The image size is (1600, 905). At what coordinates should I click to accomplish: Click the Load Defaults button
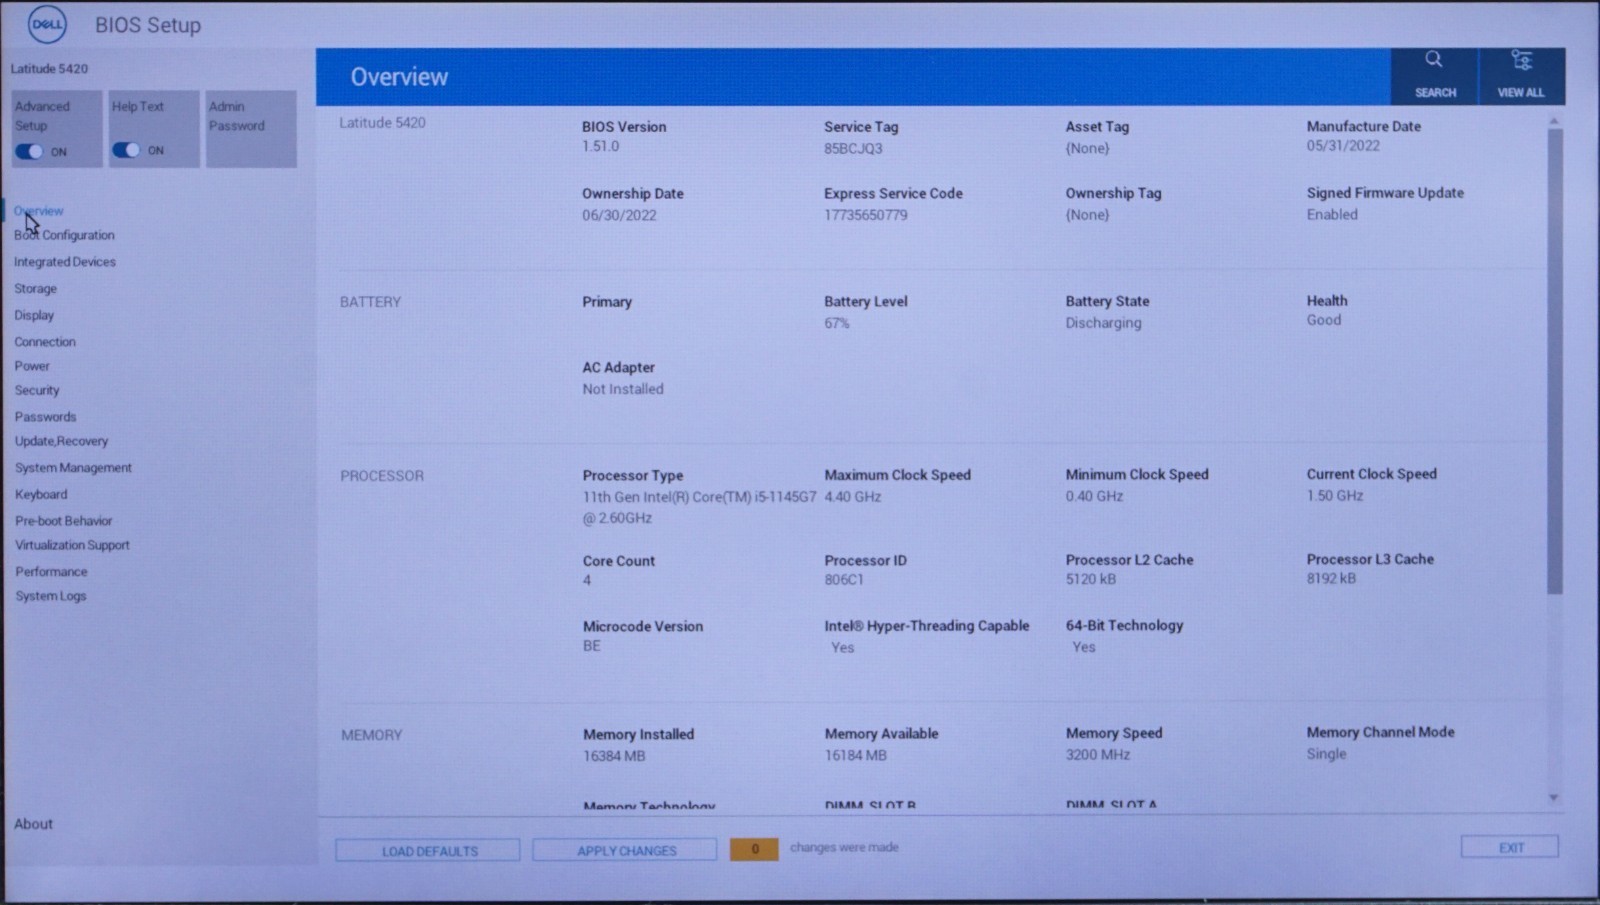pyautogui.click(x=428, y=850)
